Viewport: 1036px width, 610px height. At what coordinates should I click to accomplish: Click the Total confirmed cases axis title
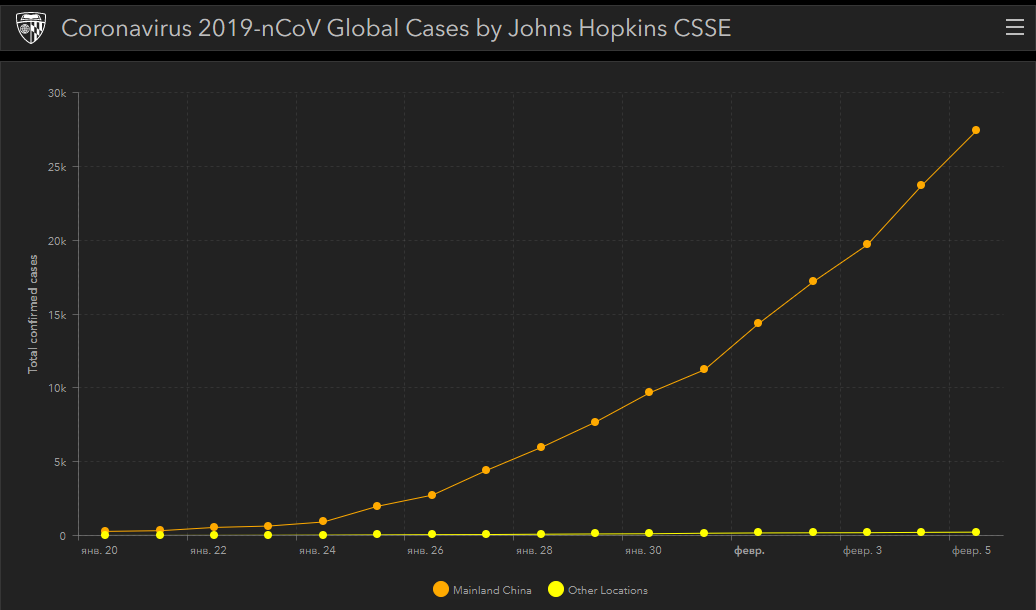click(x=33, y=315)
